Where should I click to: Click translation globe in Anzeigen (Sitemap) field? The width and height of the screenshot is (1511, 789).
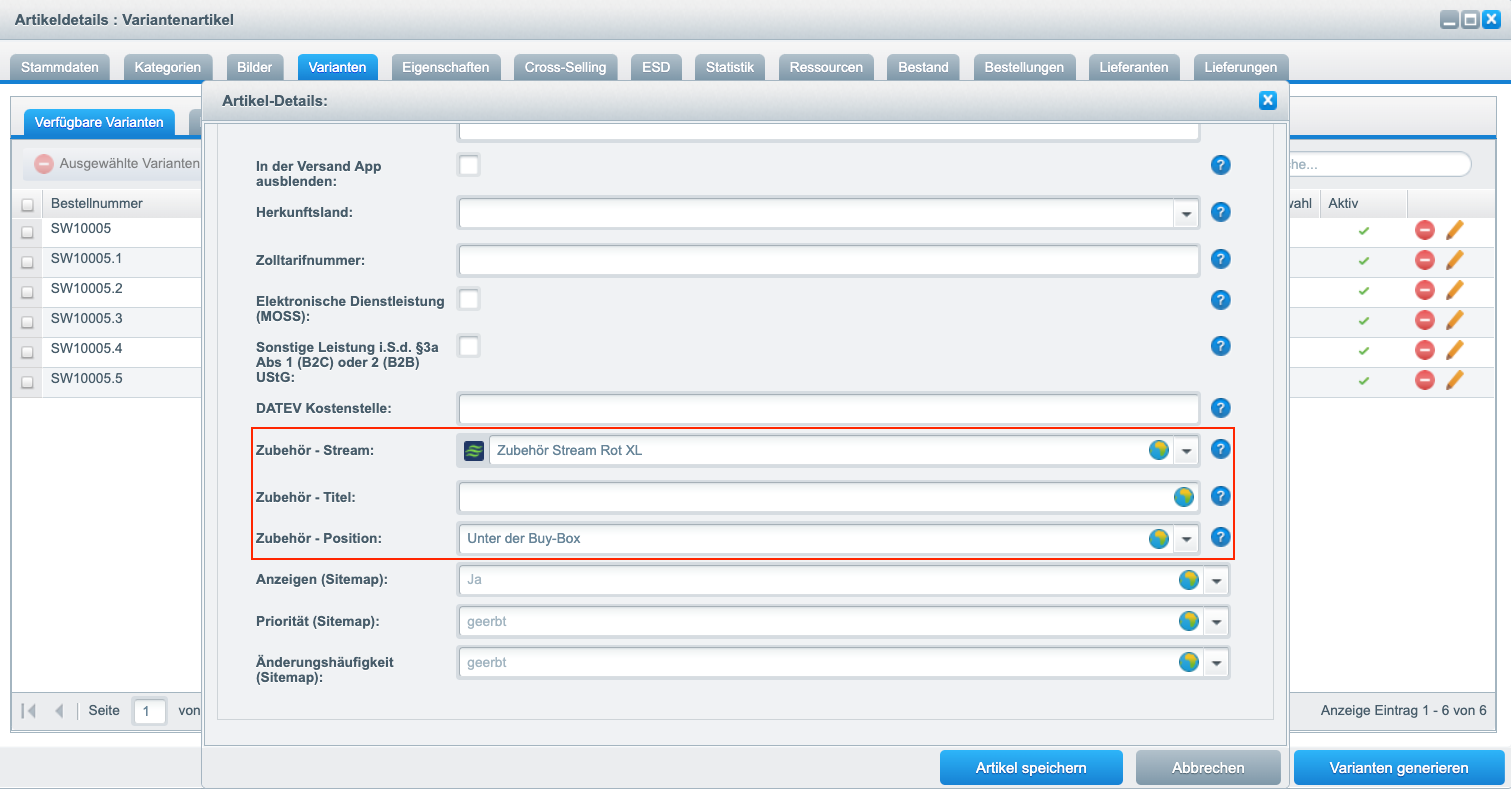1189,579
